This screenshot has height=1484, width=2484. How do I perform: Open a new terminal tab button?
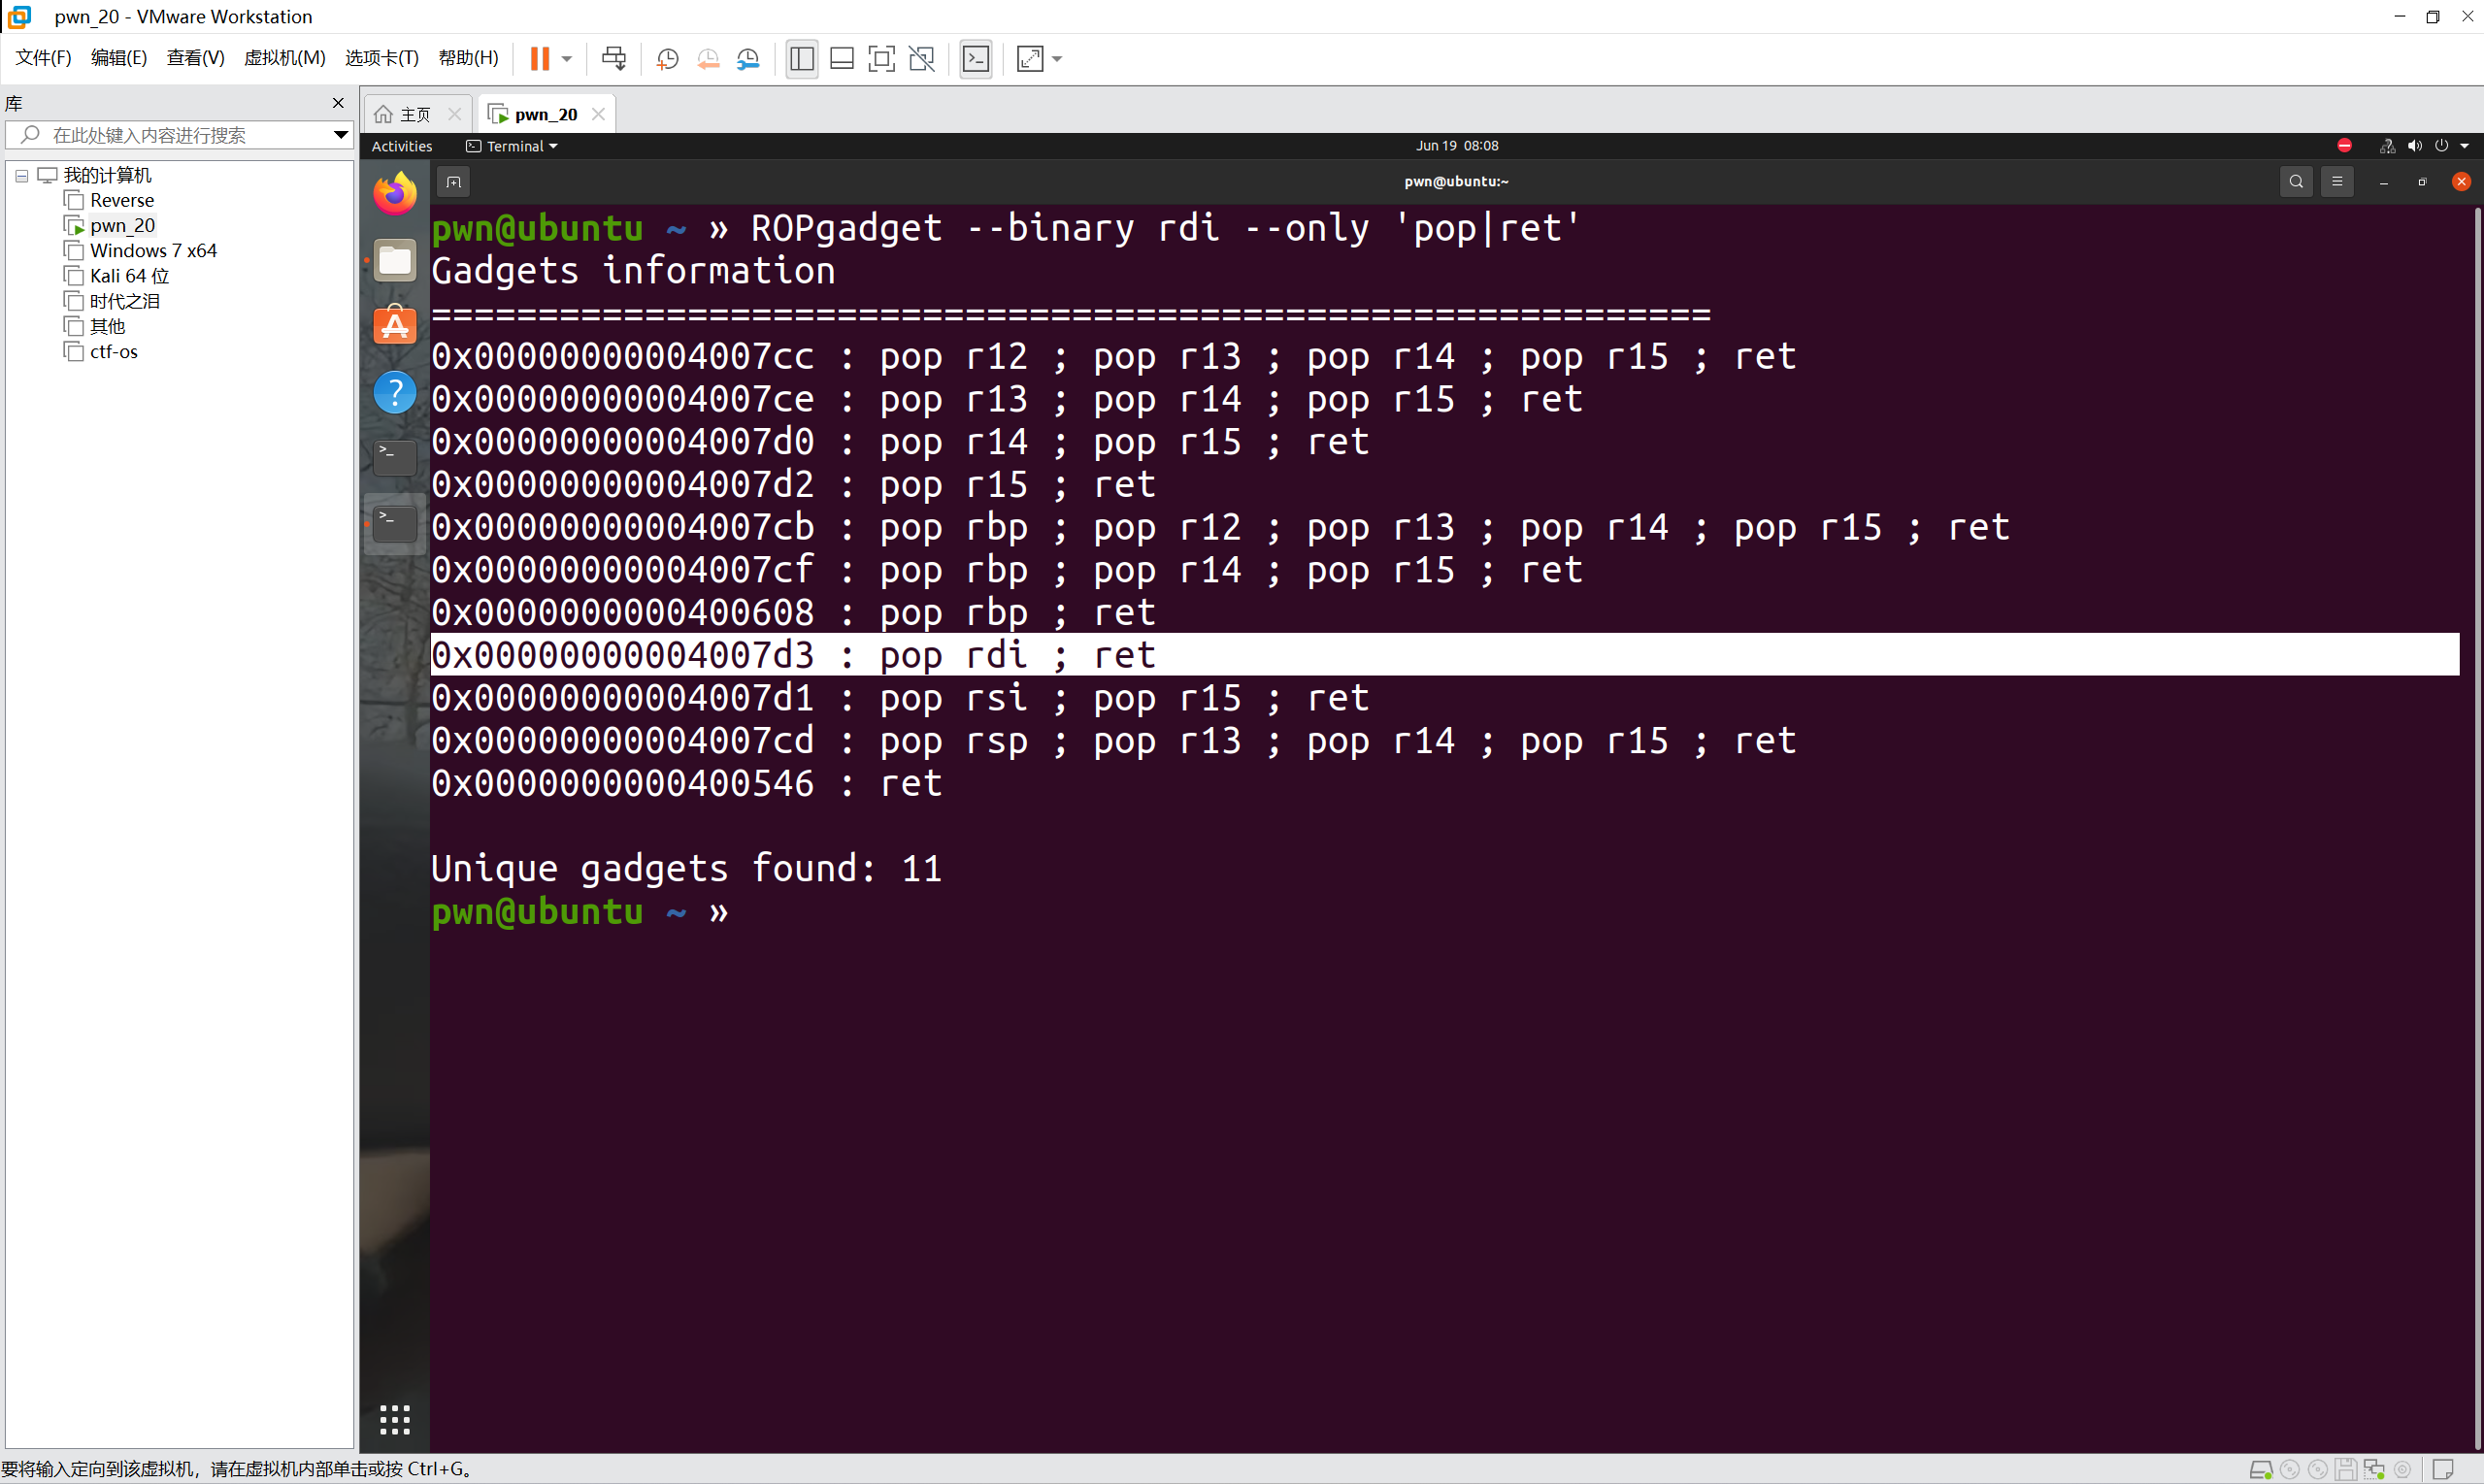point(453,182)
